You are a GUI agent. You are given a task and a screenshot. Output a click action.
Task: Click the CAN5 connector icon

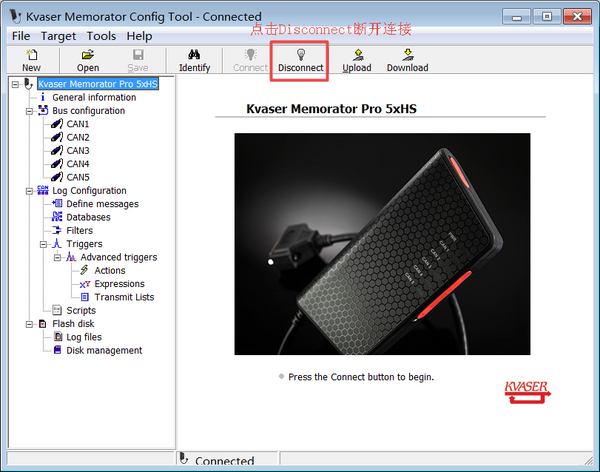click(57, 177)
